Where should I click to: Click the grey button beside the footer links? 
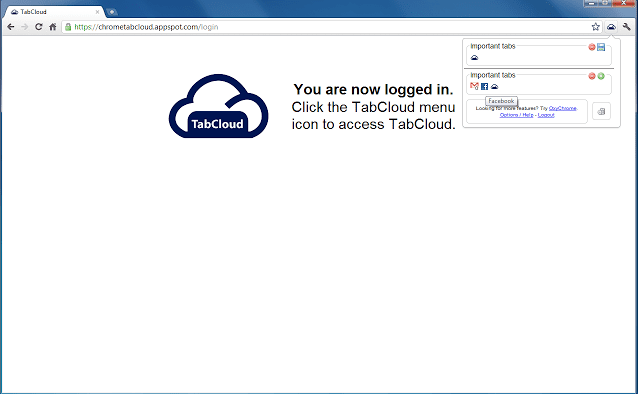(x=601, y=111)
